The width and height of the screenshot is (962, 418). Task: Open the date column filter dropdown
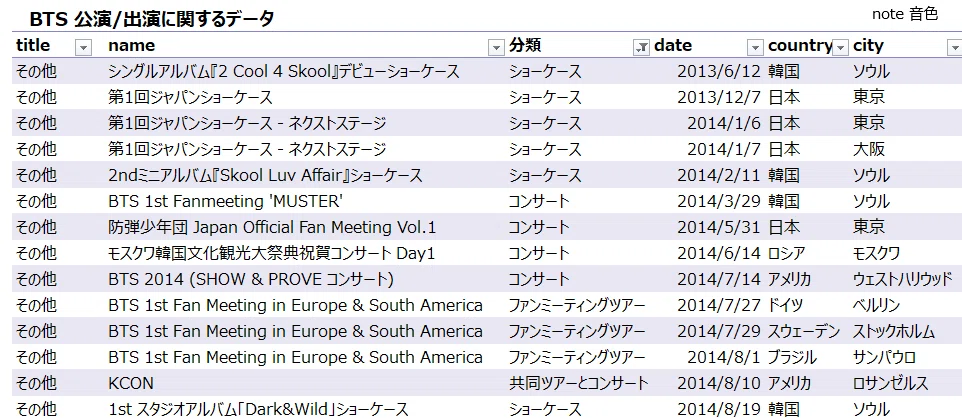[755, 47]
